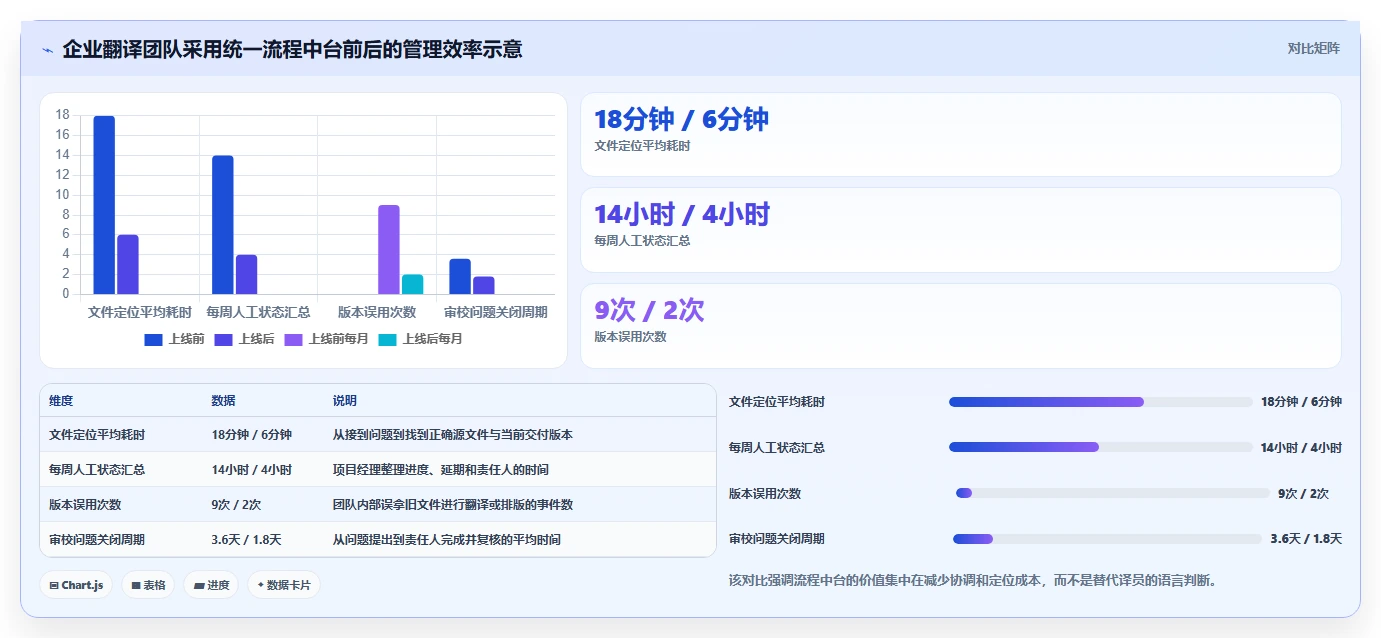The width and height of the screenshot is (1381, 638).
Task: Click the purple 版本误用次数 bar
Action: pyautogui.click(x=389, y=250)
